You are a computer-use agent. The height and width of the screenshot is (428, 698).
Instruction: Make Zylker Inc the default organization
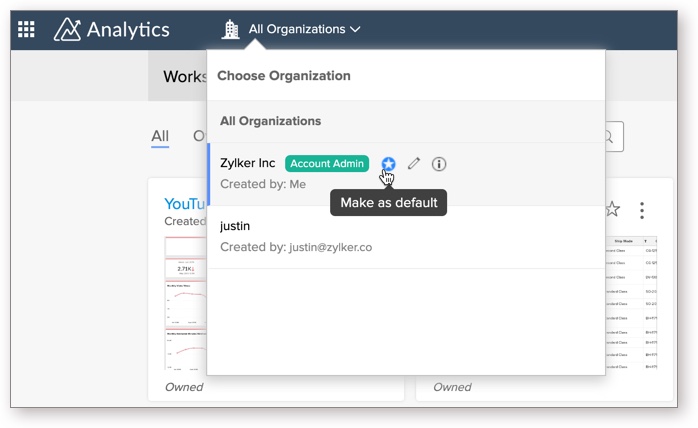pyautogui.click(x=388, y=164)
